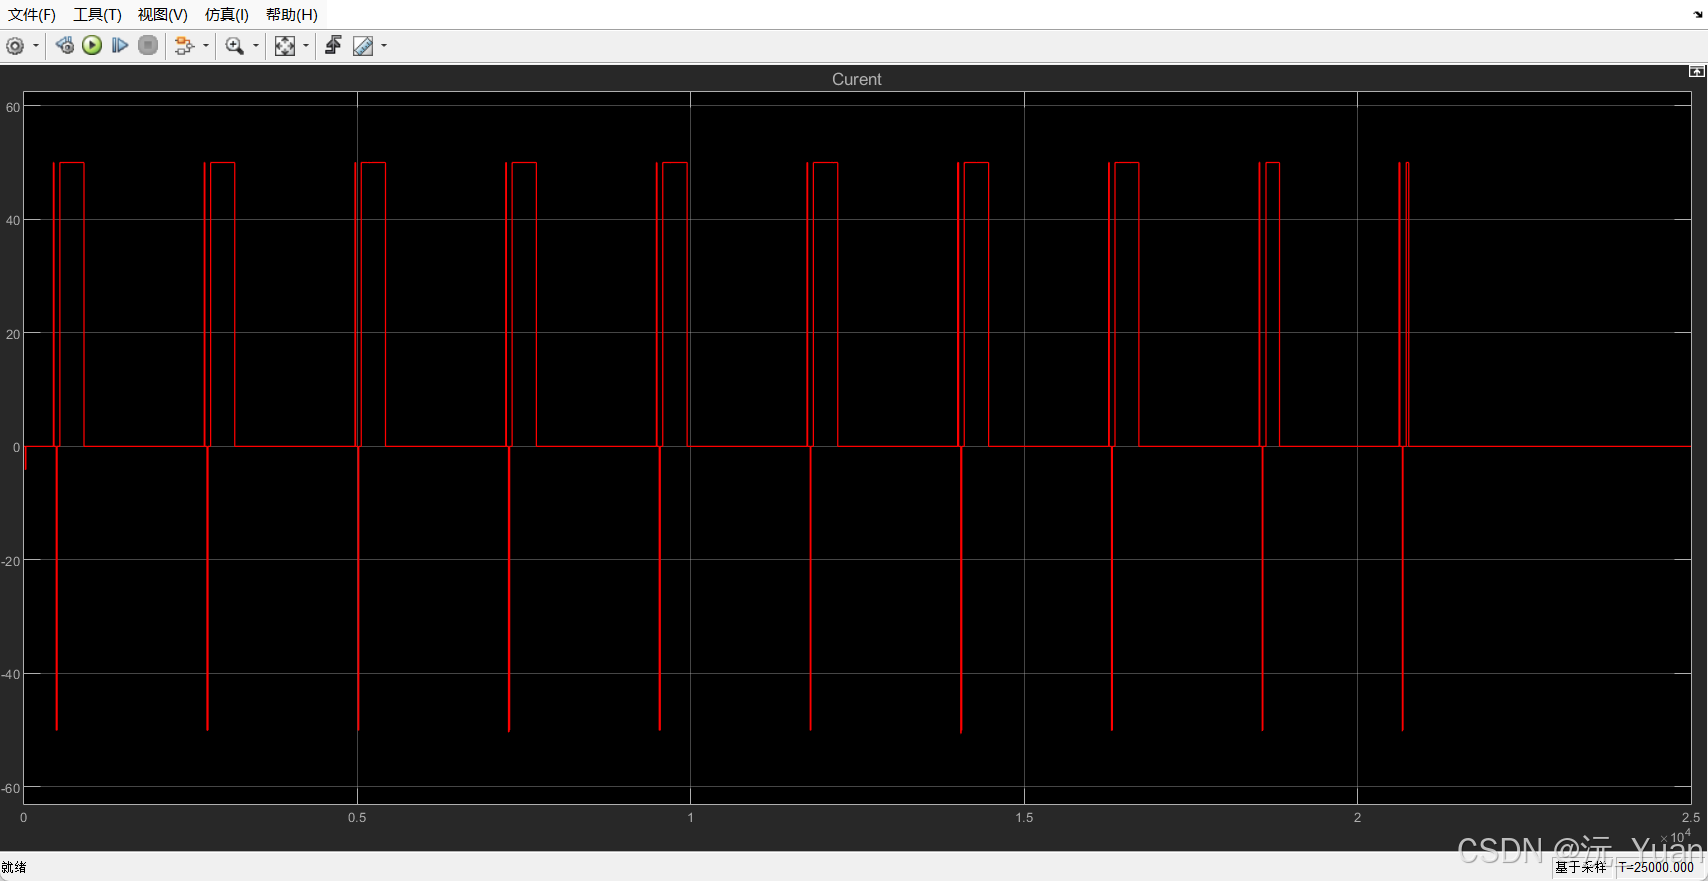Screen dimensions: 1708x881
Task: Open the 仿真(I) menu
Action: click(x=227, y=14)
